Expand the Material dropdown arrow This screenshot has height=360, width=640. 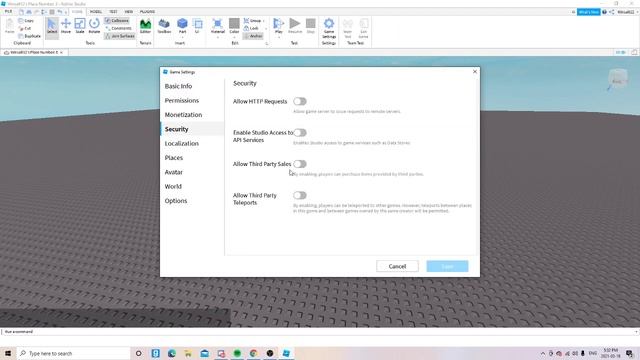218,38
